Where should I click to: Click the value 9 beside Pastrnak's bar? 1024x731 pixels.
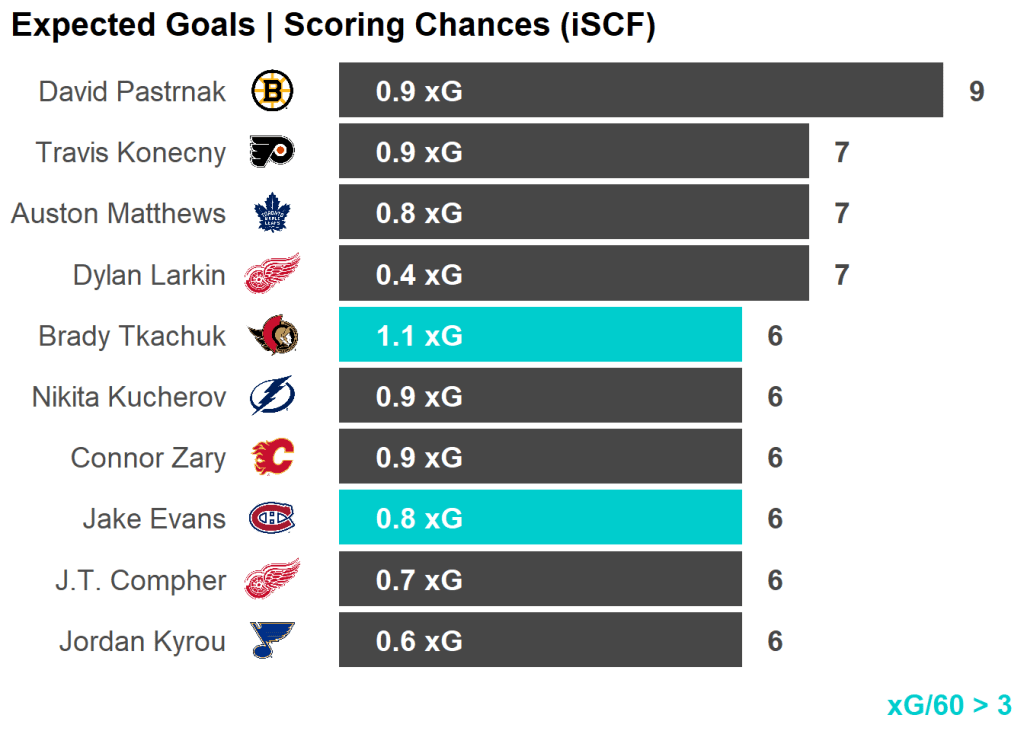[x=976, y=92]
